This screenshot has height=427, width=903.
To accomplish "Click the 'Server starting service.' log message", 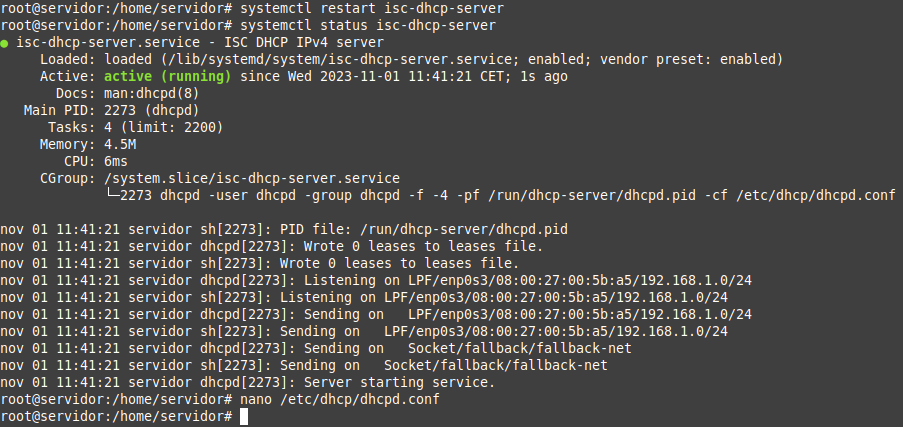I will (x=400, y=383).
